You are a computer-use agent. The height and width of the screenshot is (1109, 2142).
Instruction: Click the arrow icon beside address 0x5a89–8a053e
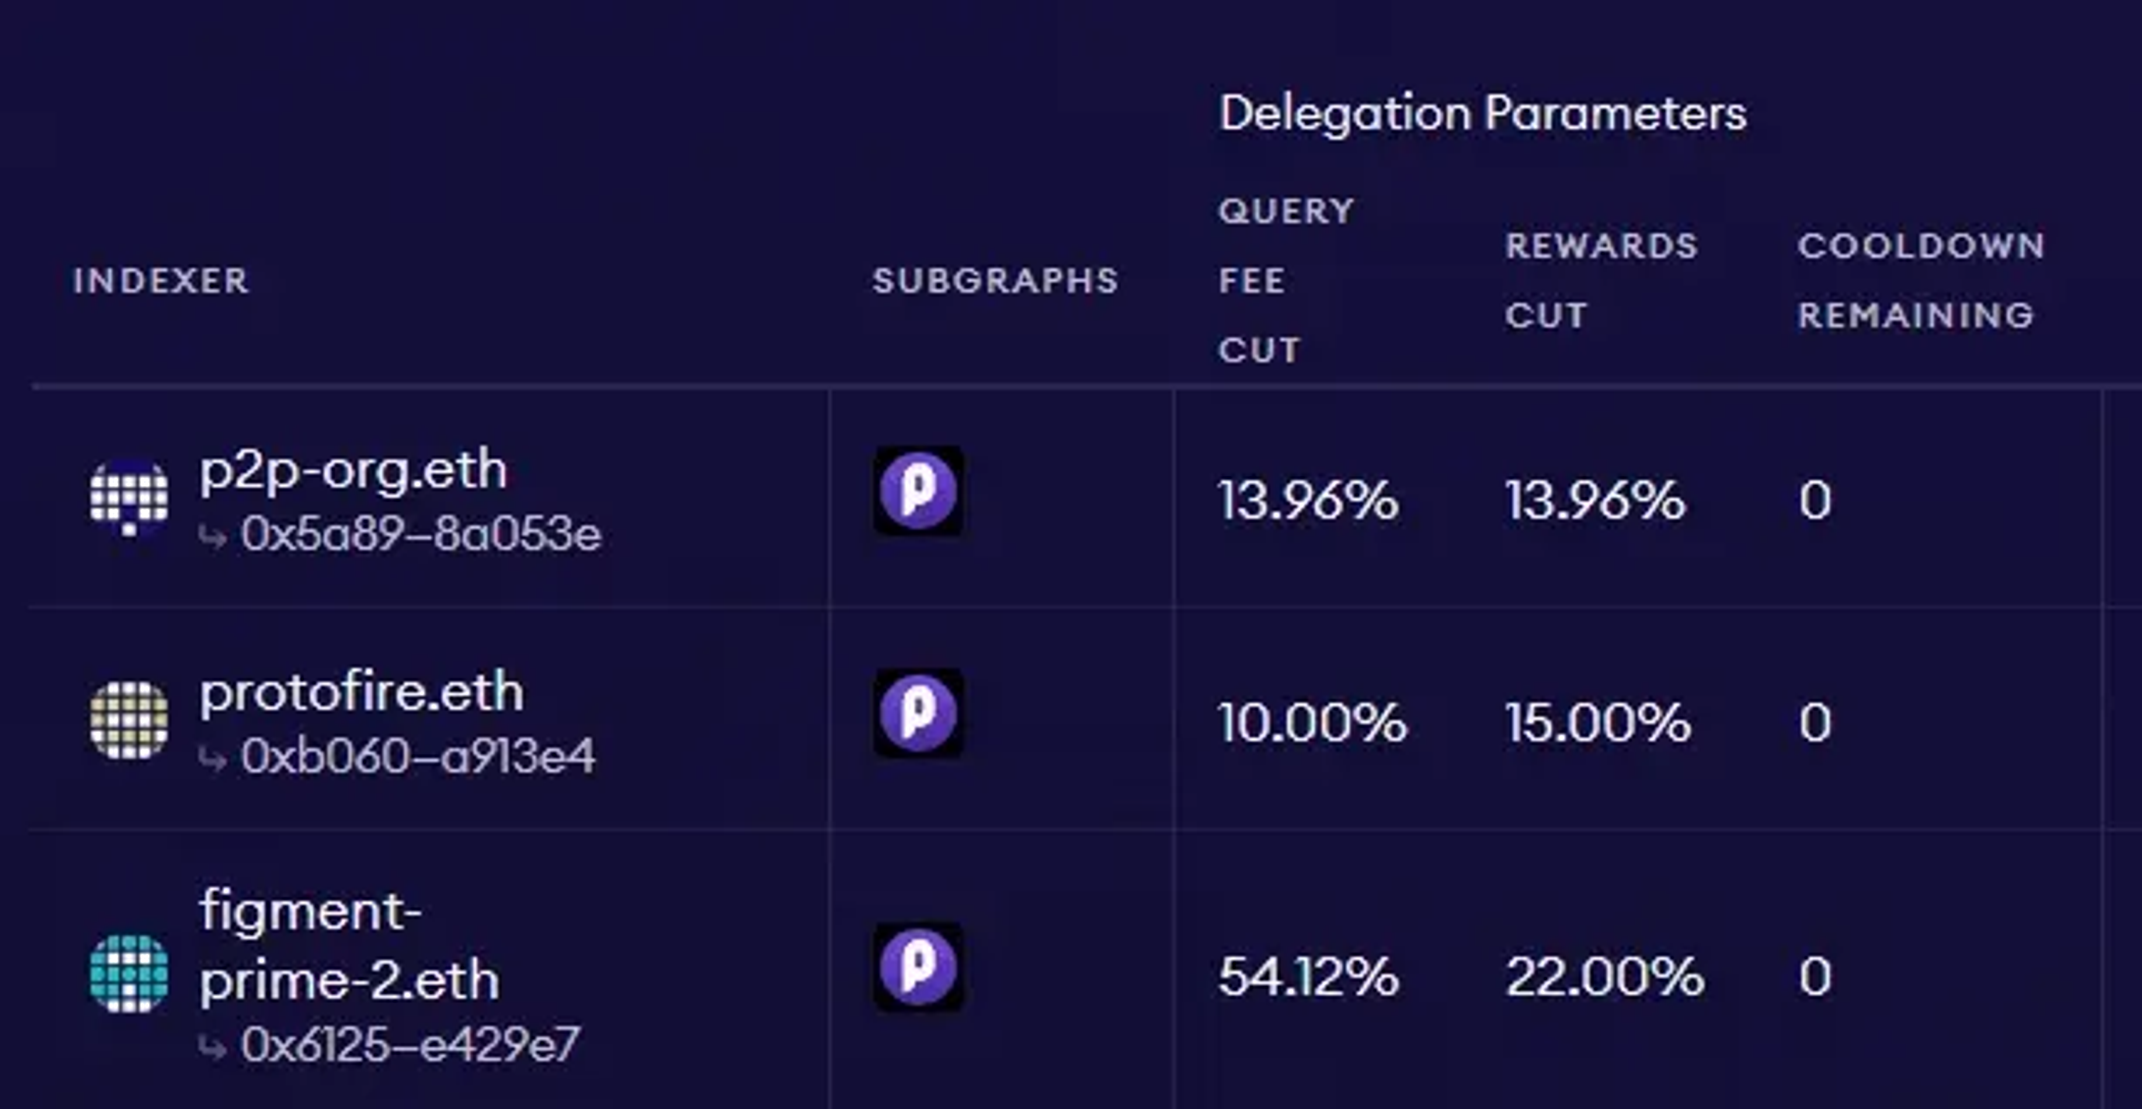212,538
